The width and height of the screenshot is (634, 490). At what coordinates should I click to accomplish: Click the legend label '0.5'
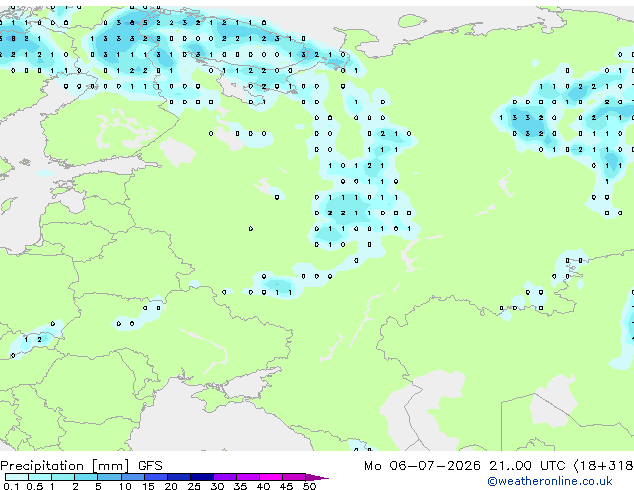34,486
